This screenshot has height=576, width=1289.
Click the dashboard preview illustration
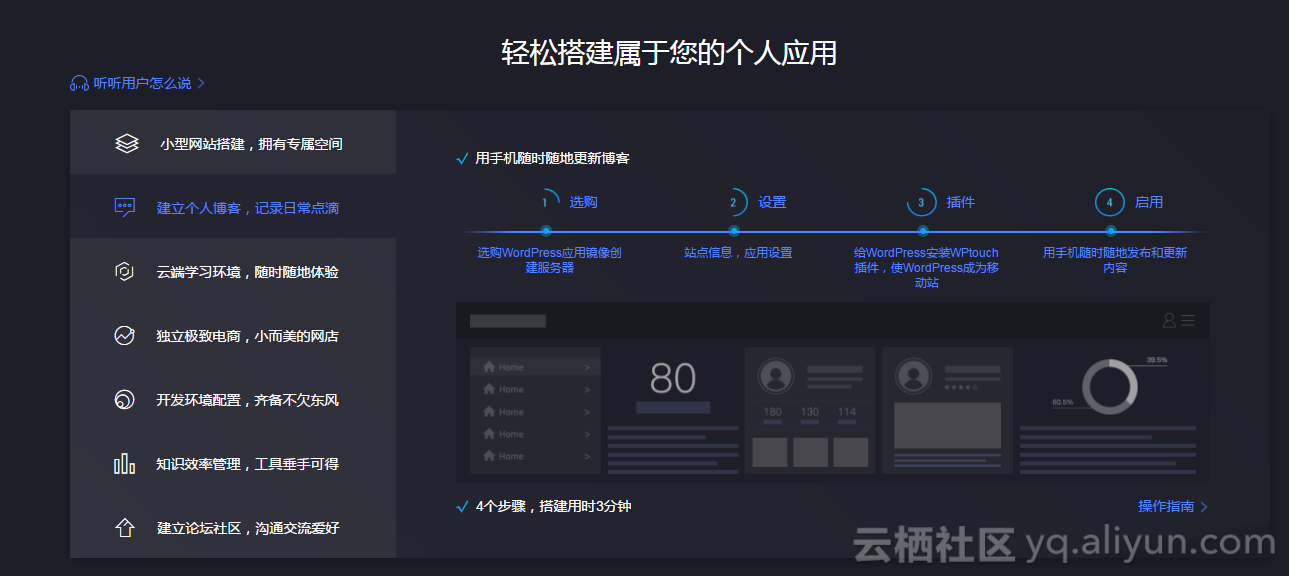click(833, 393)
